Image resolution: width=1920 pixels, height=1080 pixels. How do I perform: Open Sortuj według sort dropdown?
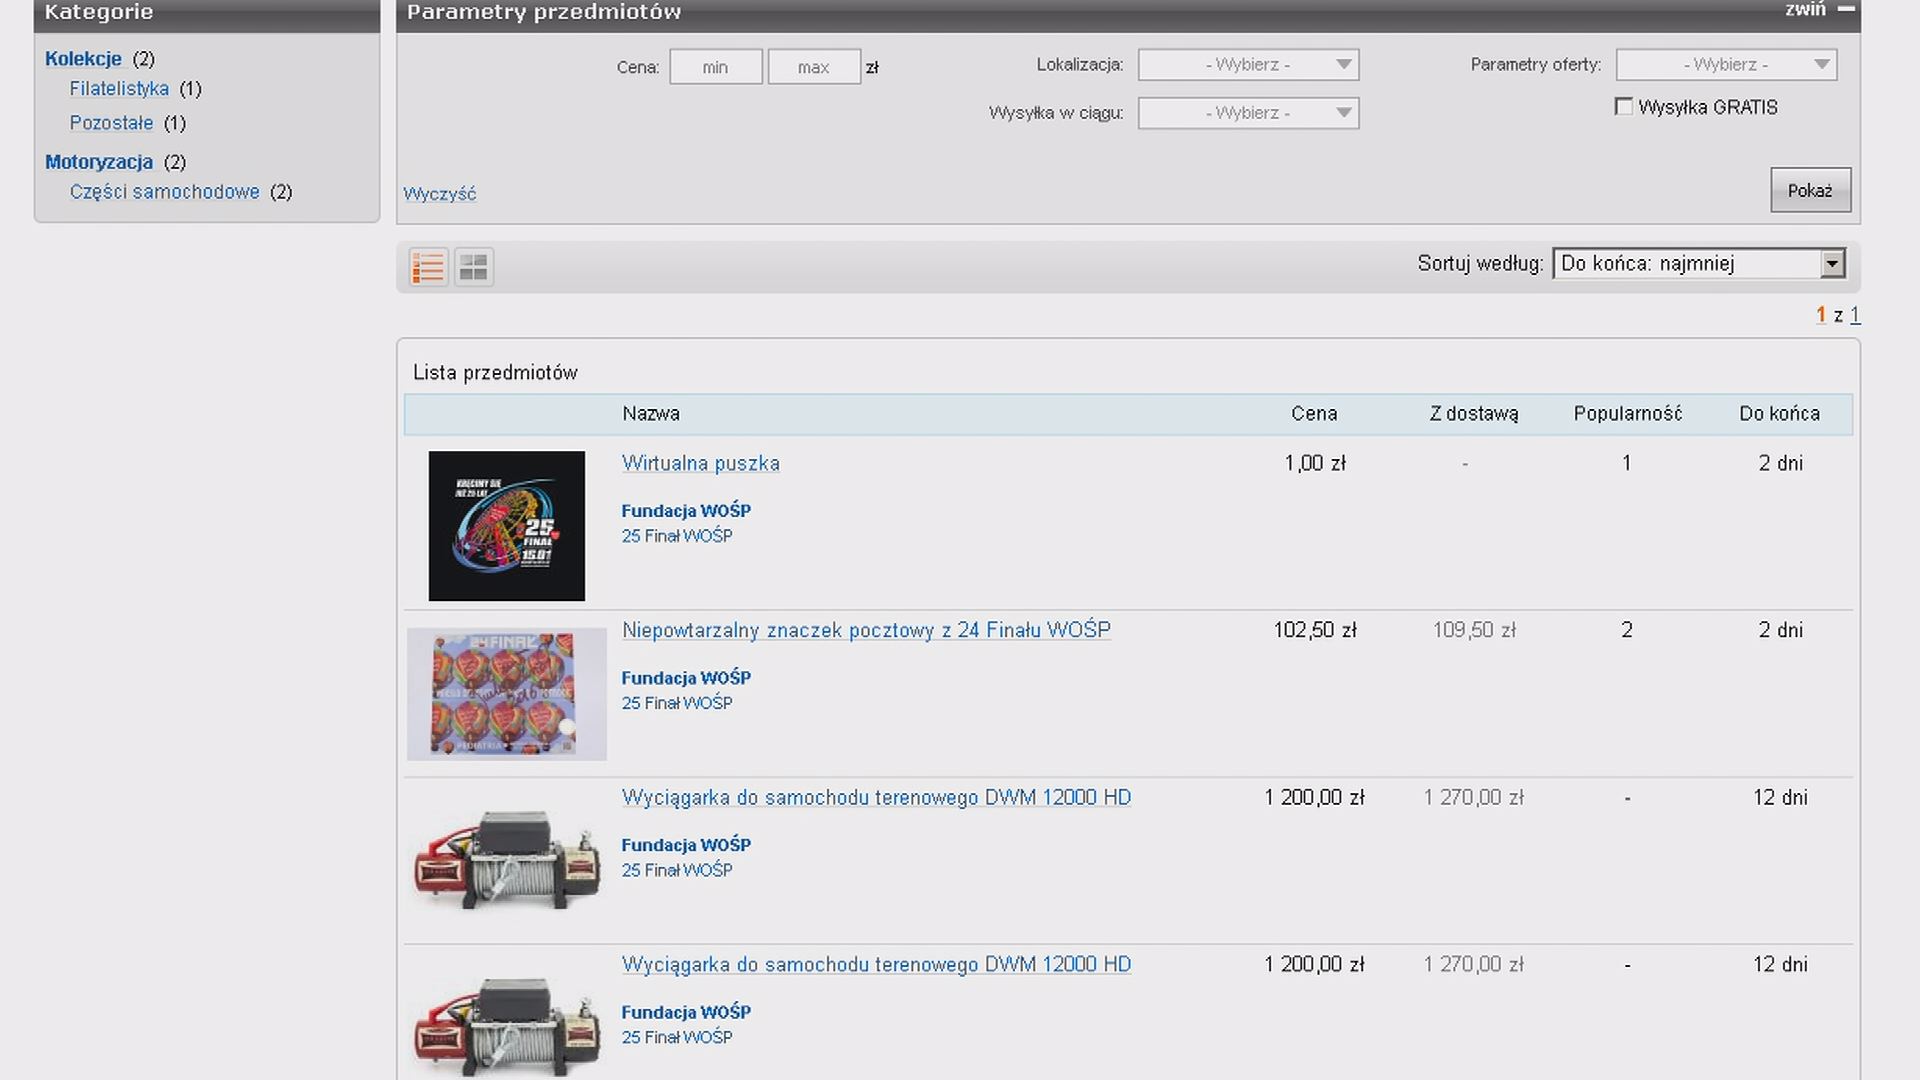click(x=1698, y=264)
